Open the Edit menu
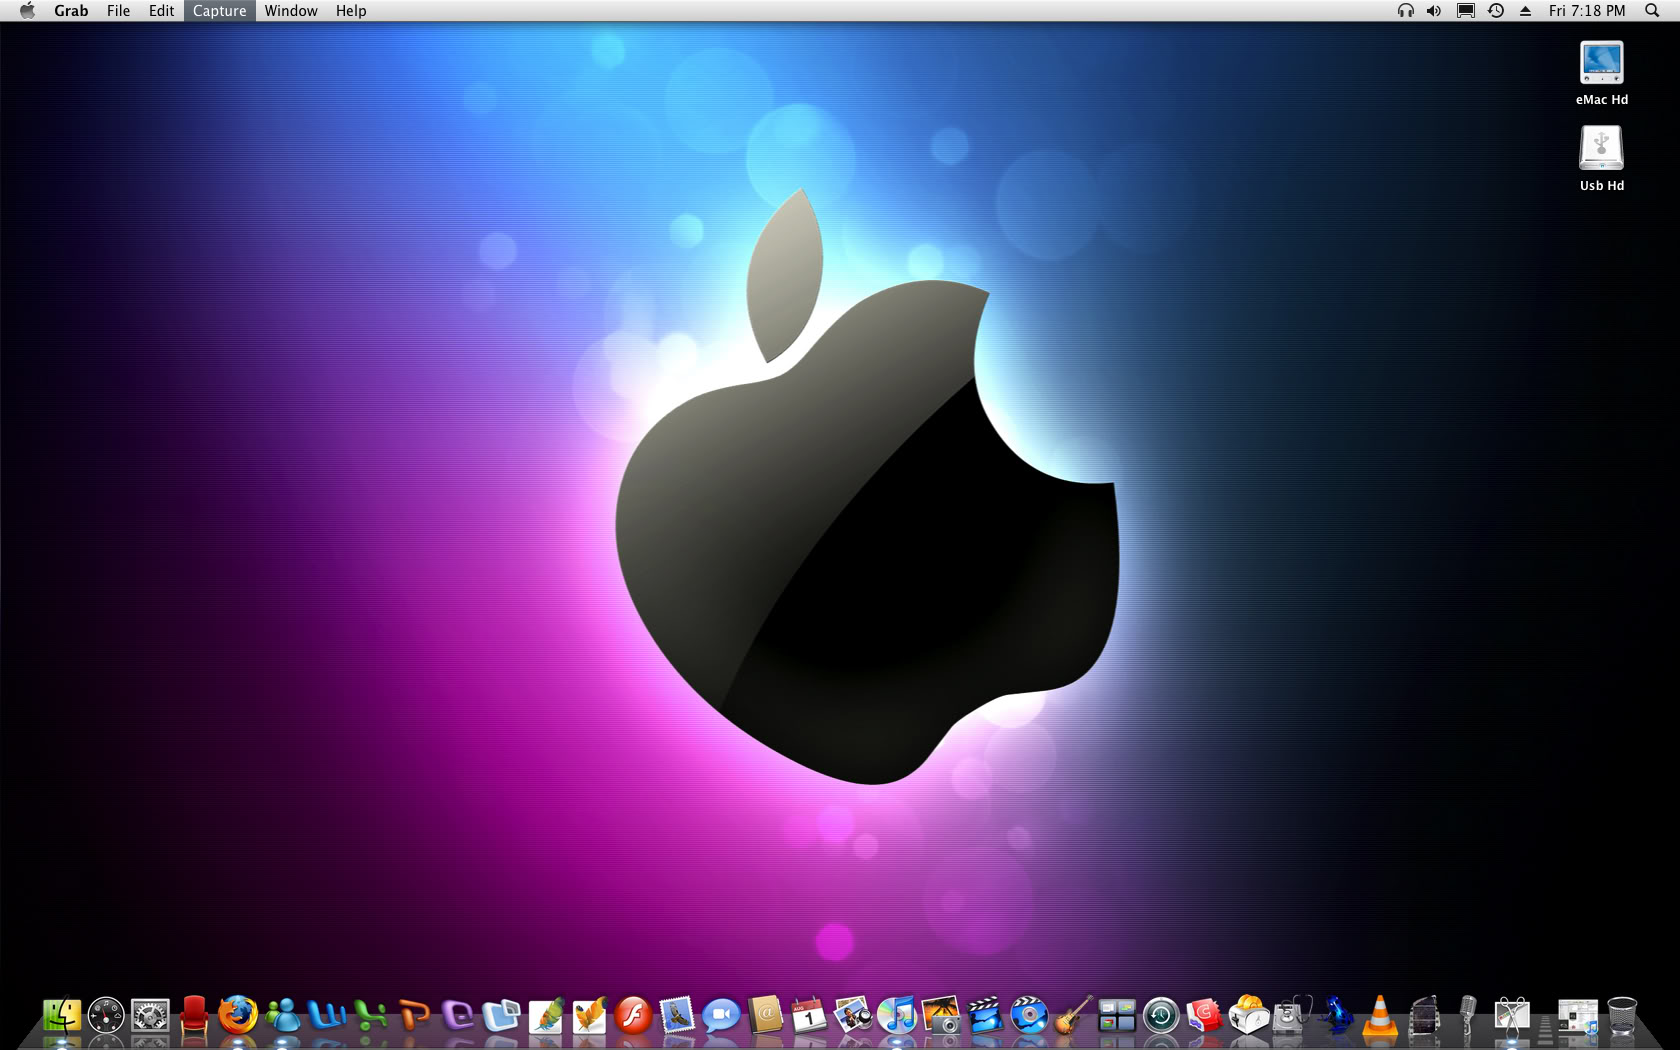 (x=161, y=10)
